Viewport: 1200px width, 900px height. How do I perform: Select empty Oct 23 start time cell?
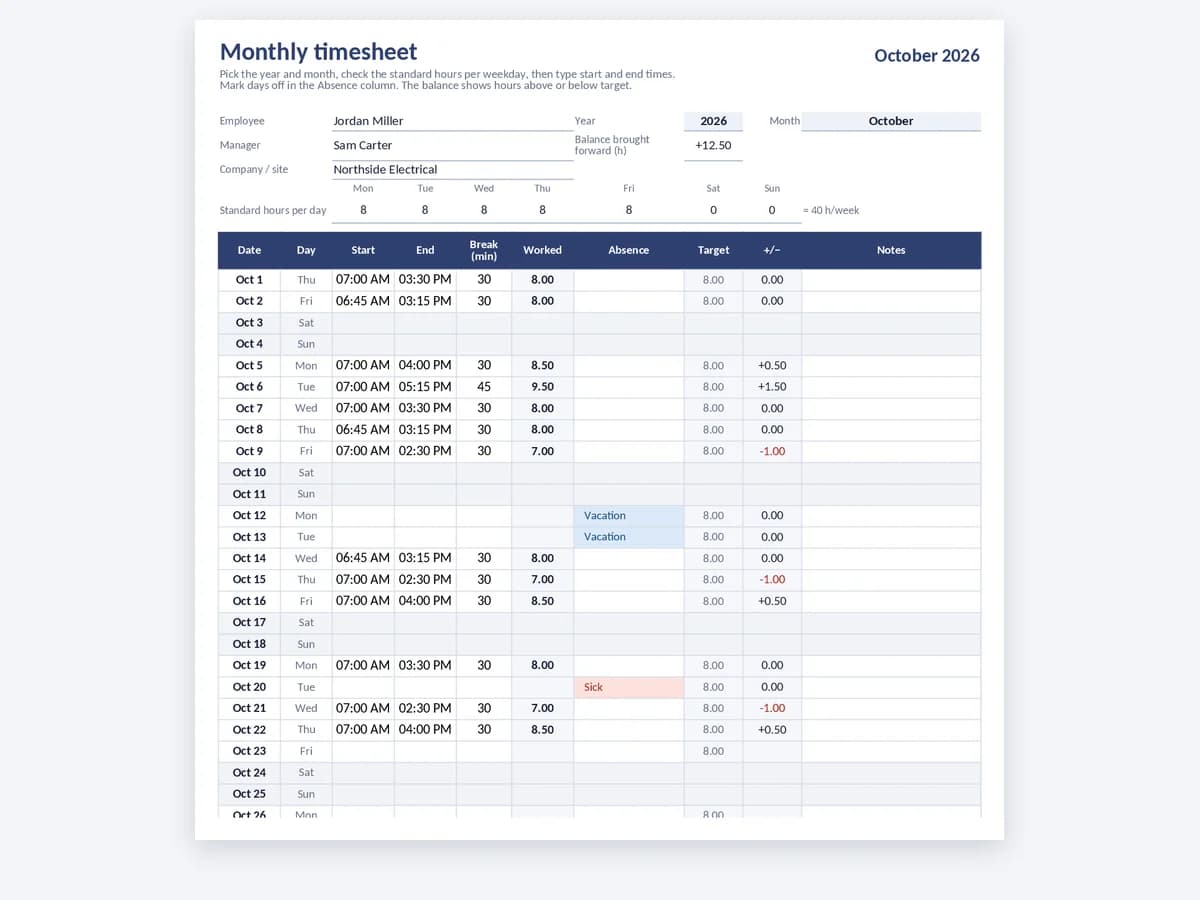pyautogui.click(x=363, y=751)
